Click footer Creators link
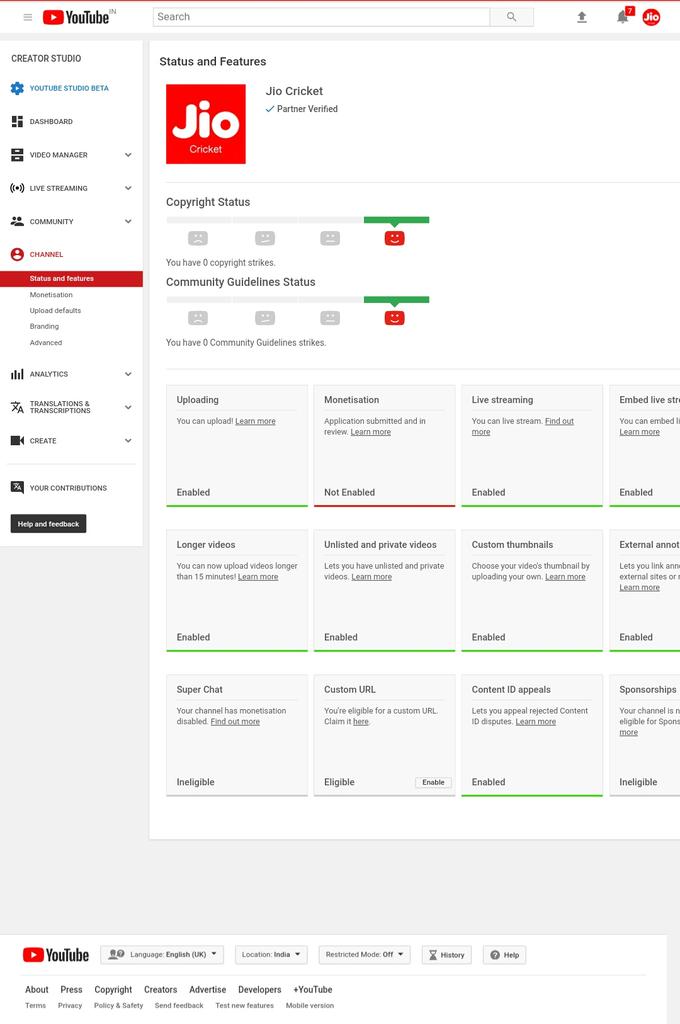Image resolution: width=680 pixels, height=1024 pixels. [161, 990]
